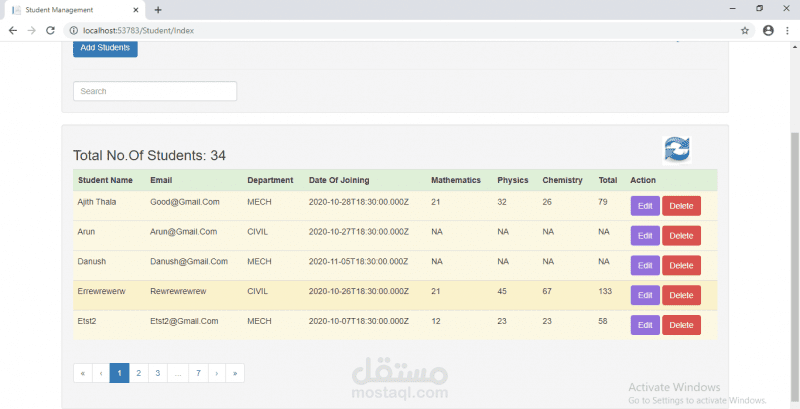This screenshot has height=409, width=800.
Task: Go to page 2 in pagination
Action: [x=138, y=373]
